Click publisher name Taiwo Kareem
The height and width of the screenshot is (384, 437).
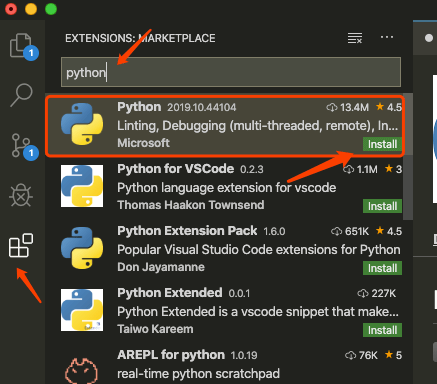pyautogui.click(x=155, y=329)
